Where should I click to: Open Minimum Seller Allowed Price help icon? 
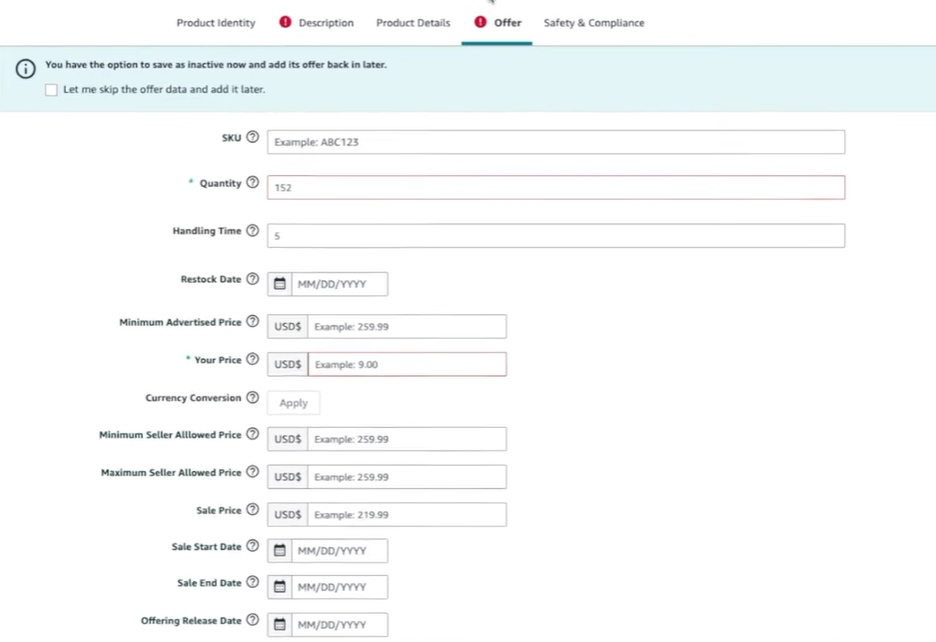click(253, 434)
